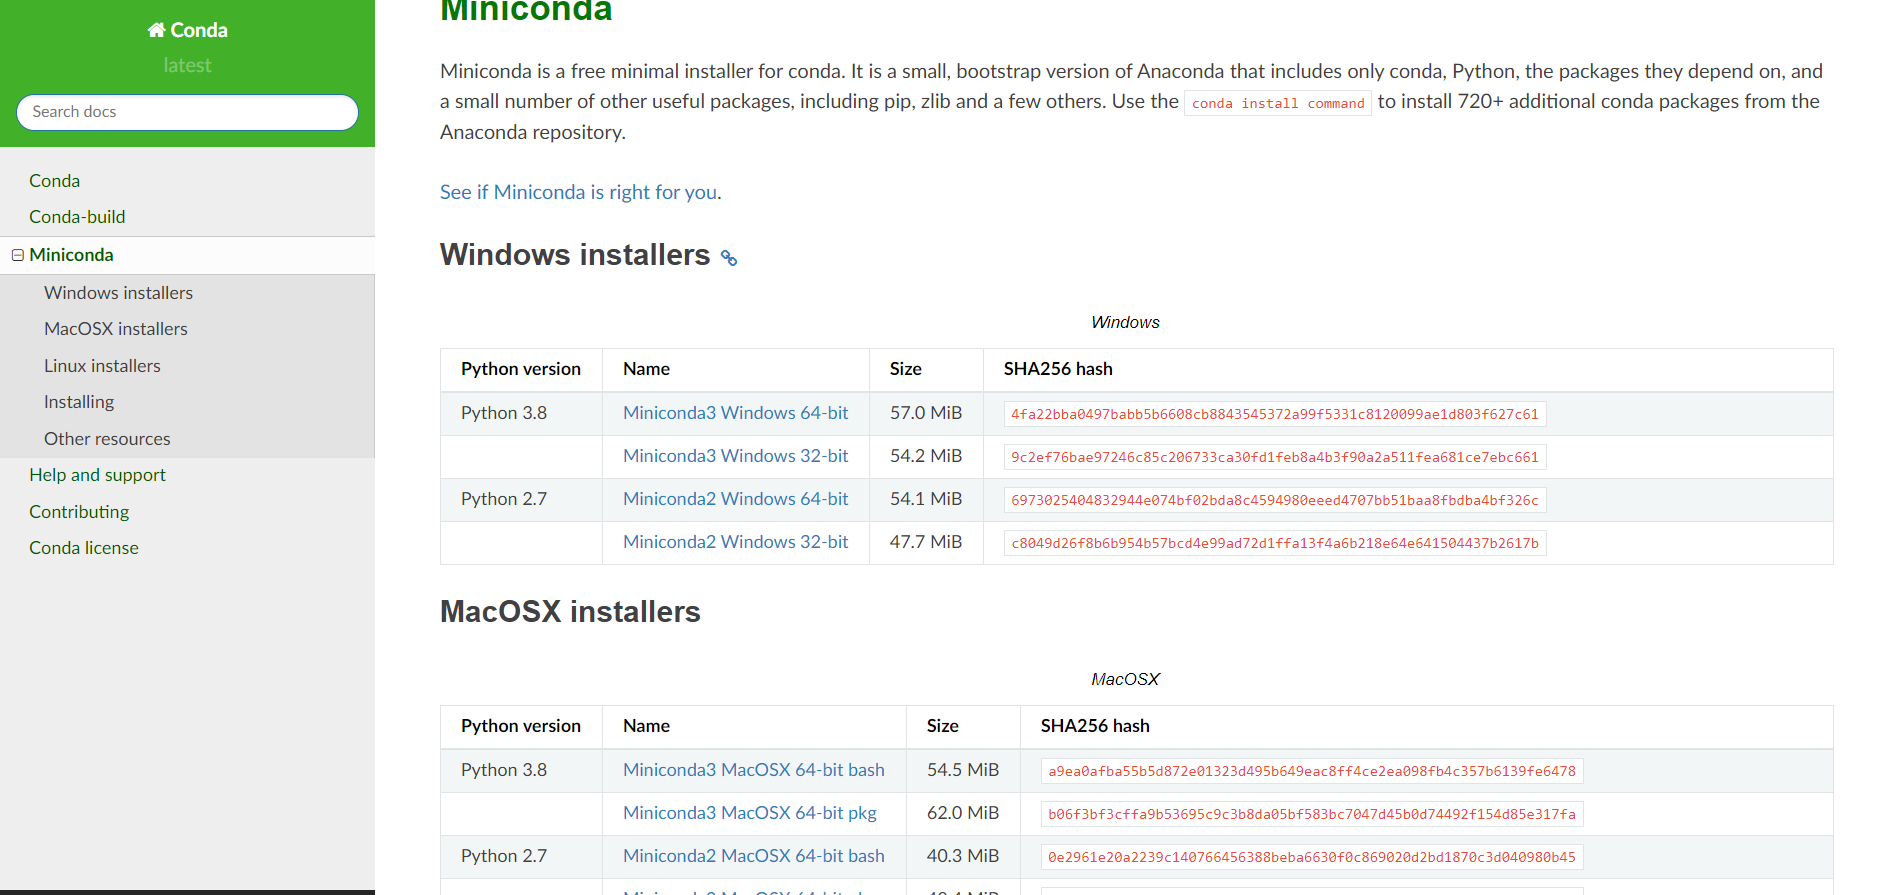The width and height of the screenshot is (1899, 895).
Task: Click the MacOSX installers heading
Action: pos(570,612)
